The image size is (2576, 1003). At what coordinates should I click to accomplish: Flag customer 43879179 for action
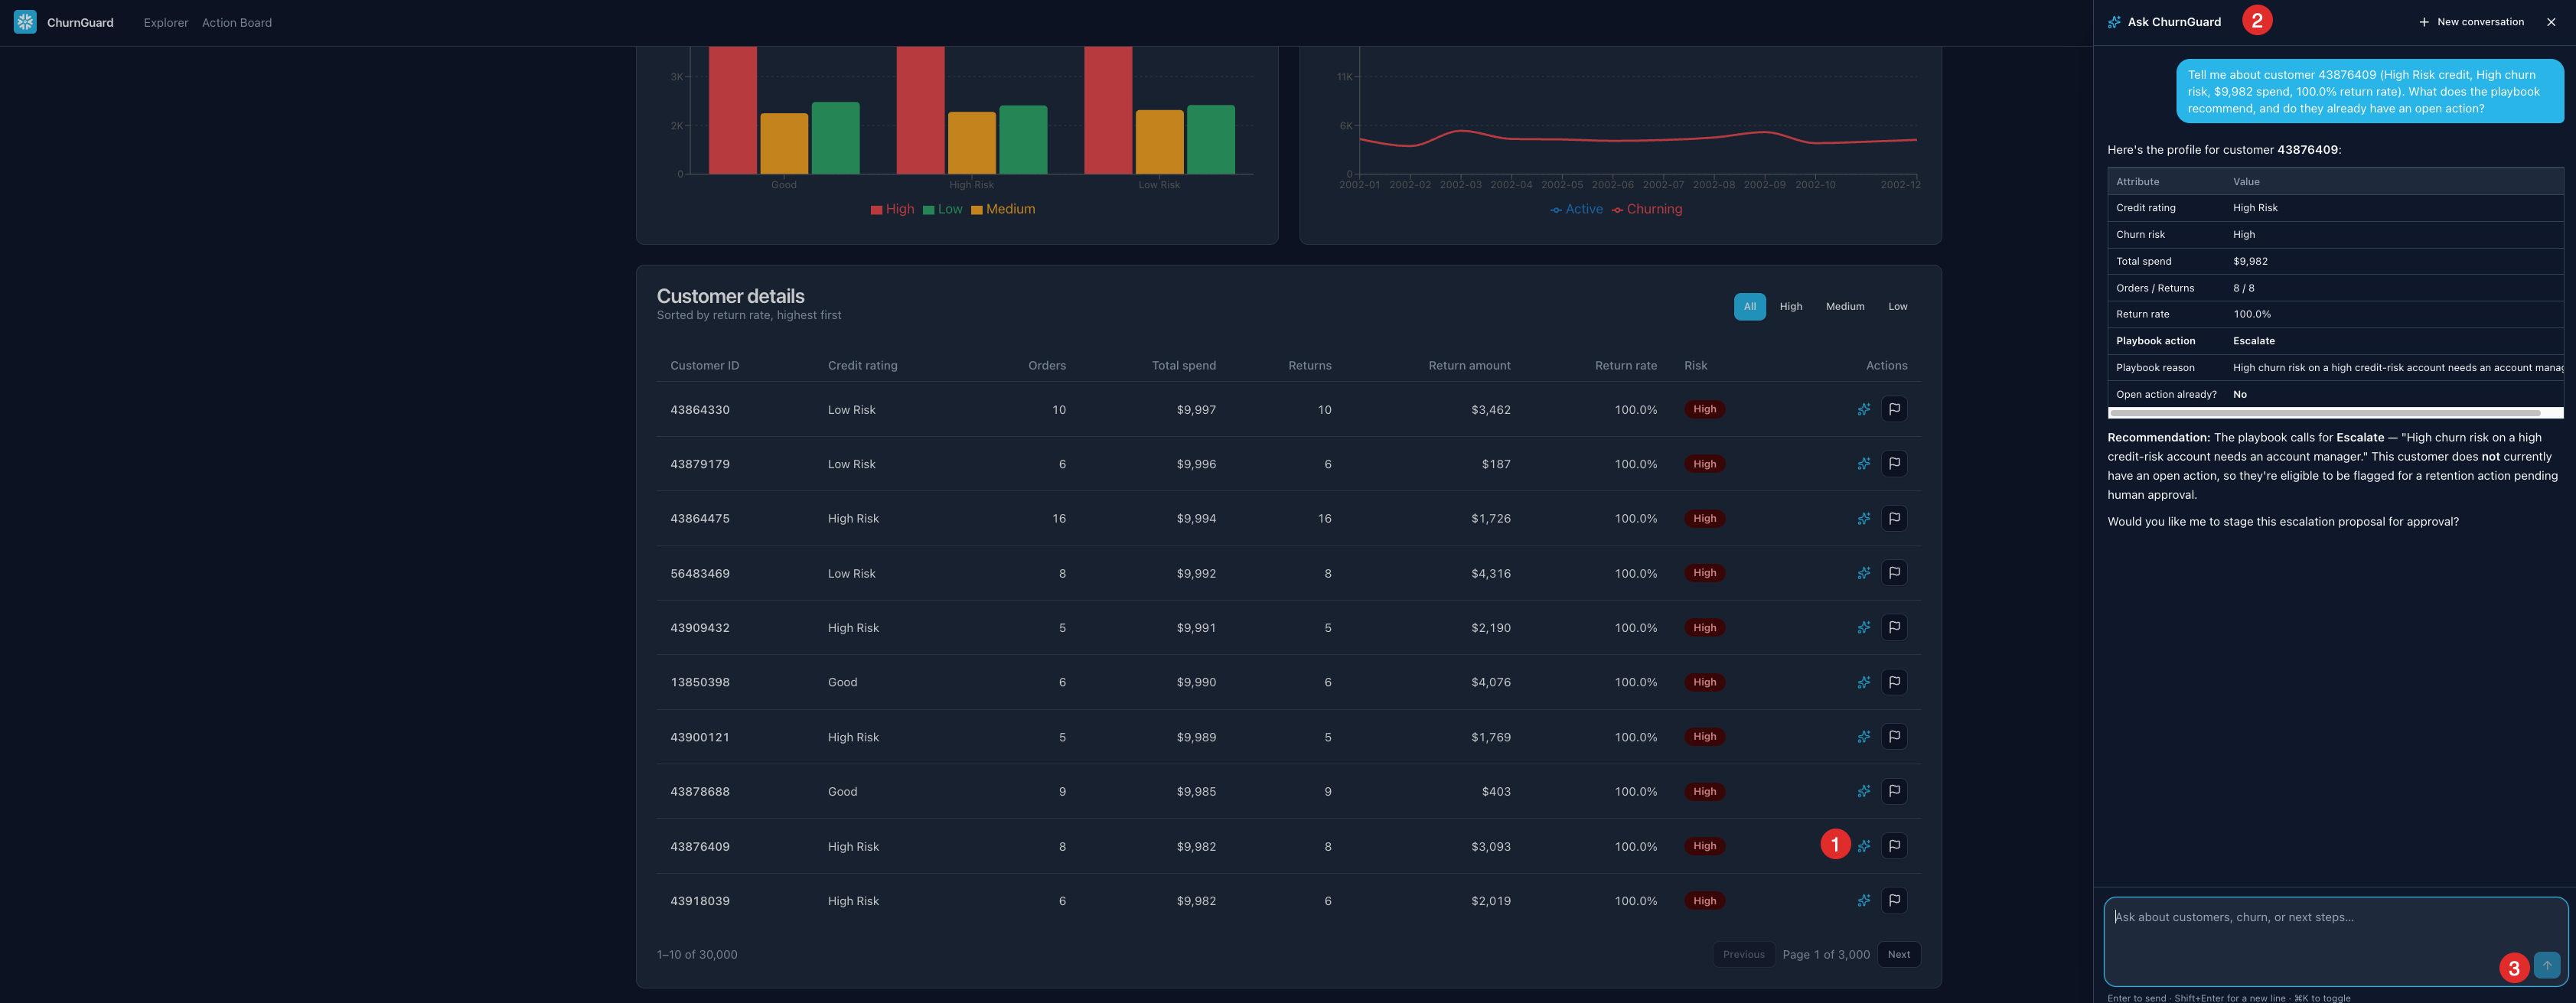pos(1894,464)
